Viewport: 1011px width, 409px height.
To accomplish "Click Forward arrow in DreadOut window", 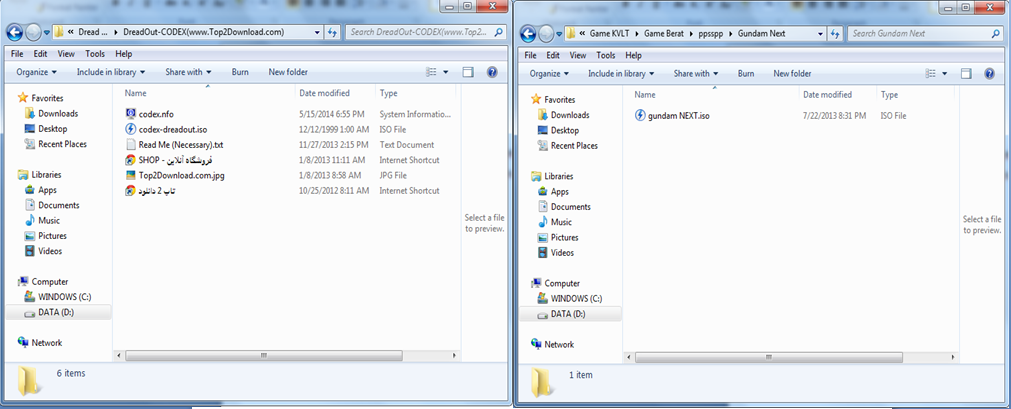I will [x=34, y=32].
